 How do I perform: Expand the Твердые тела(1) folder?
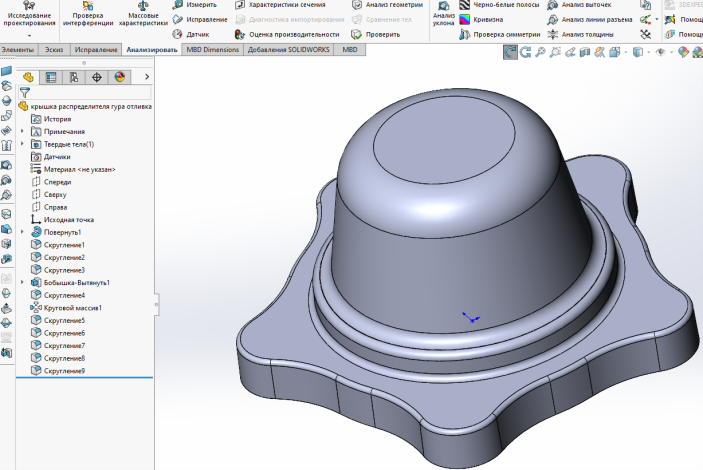pos(22,144)
